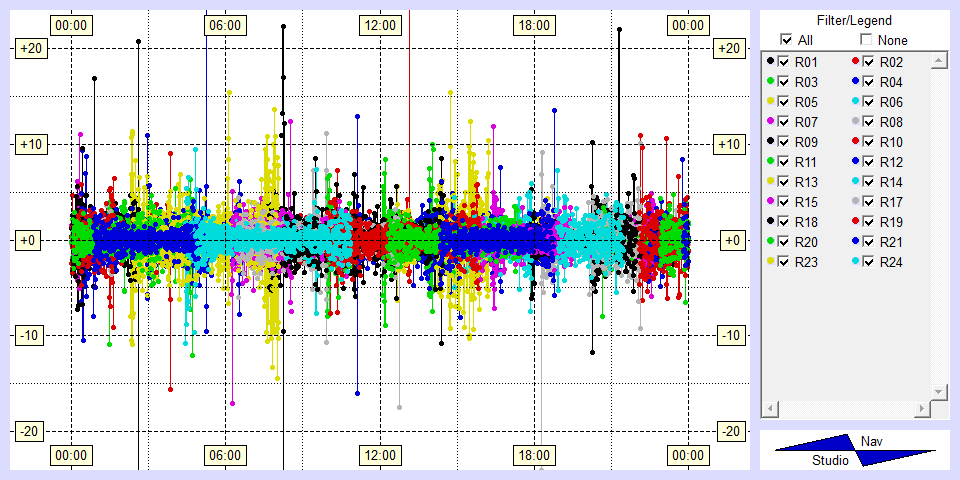Click the red R02 legend dot
Viewport: 960px width, 480px height.
(x=855, y=62)
